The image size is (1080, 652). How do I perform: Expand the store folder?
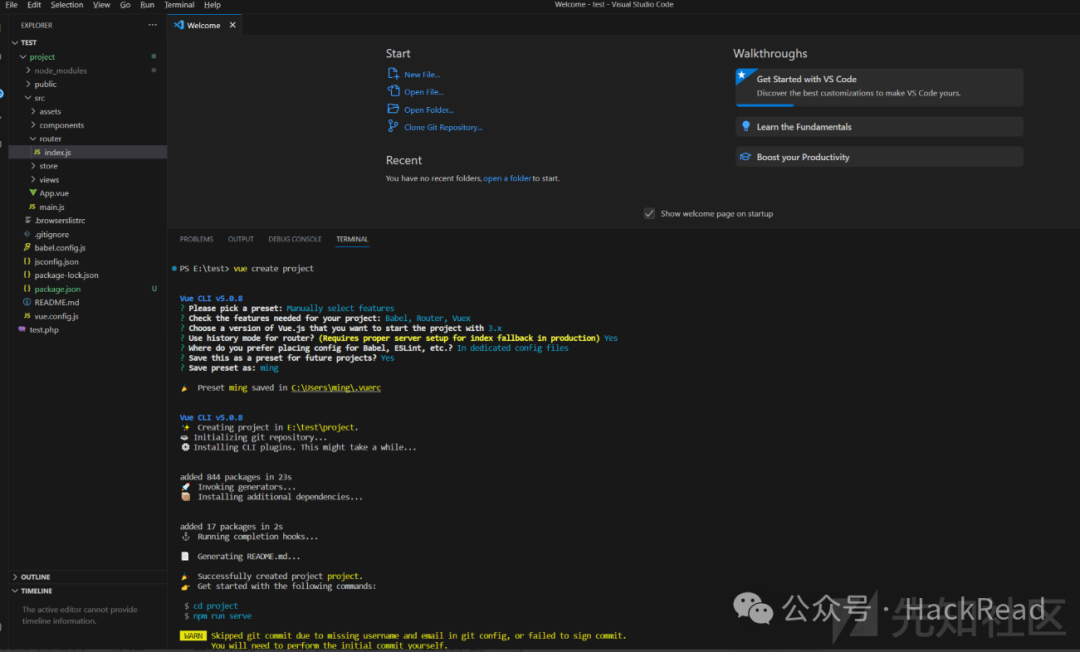[32, 166]
